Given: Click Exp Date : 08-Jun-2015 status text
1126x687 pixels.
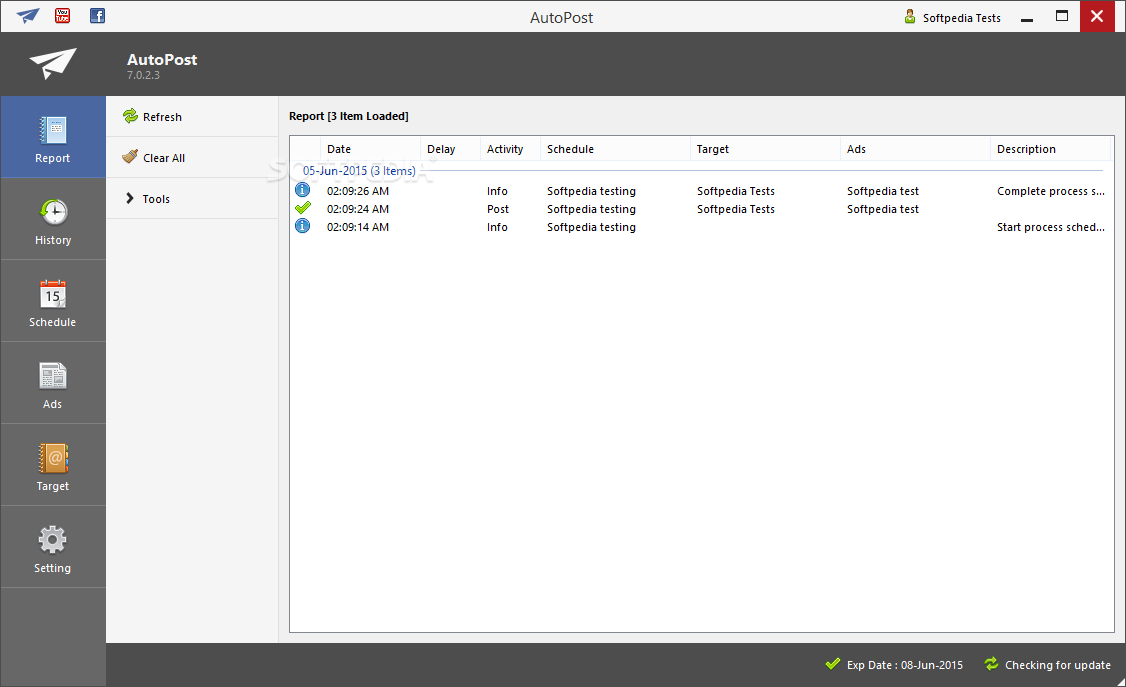Looking at the screenshot, I should tap(905, 665).
